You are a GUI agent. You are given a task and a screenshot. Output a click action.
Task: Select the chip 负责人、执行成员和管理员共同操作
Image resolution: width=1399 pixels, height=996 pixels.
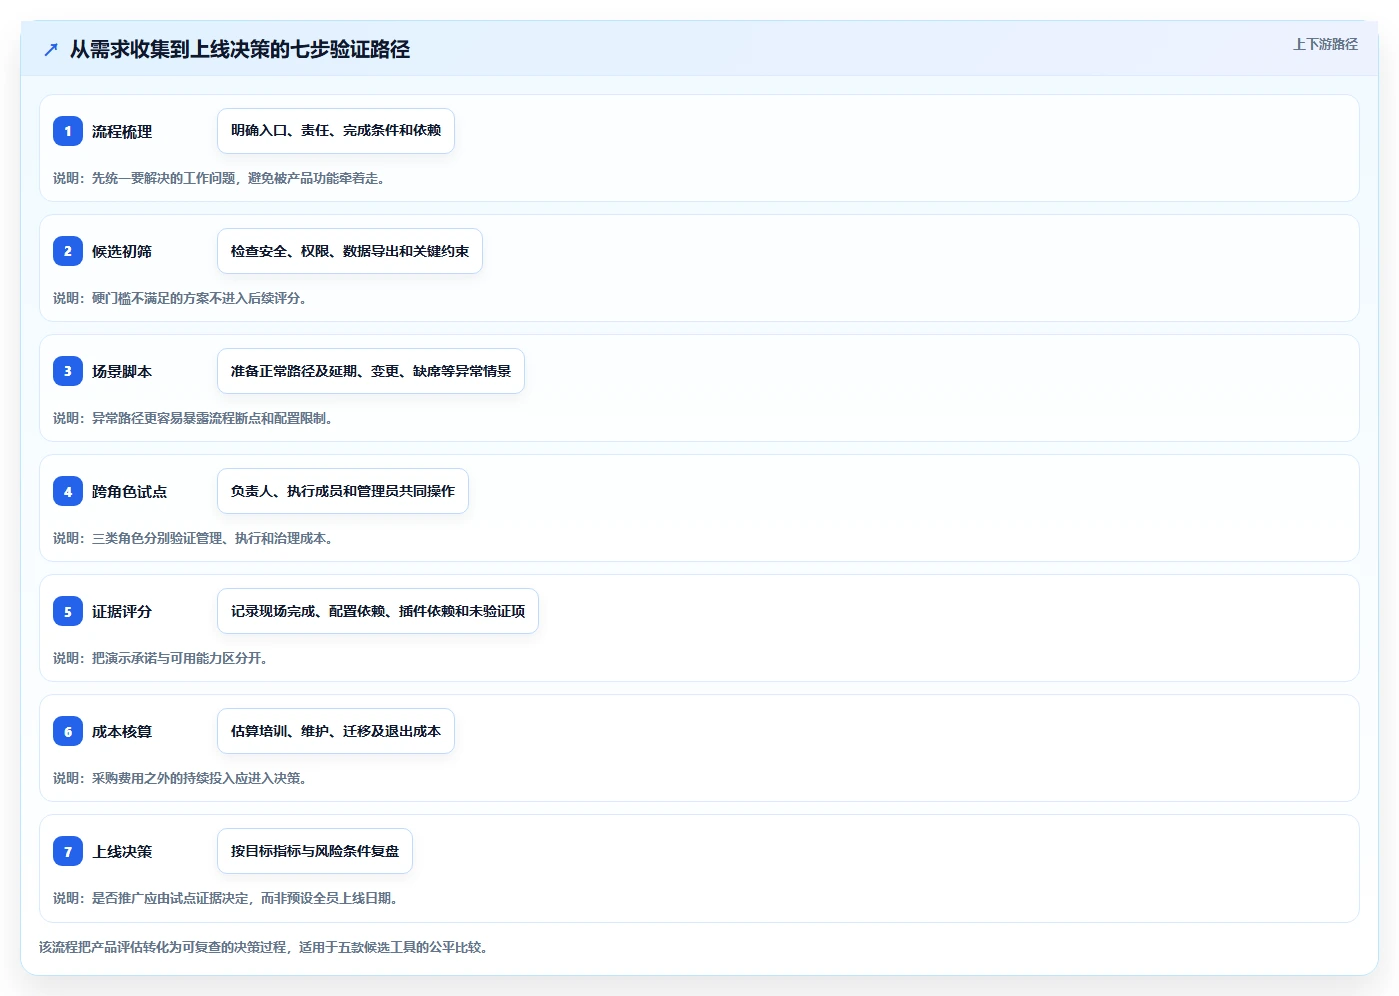343,491
